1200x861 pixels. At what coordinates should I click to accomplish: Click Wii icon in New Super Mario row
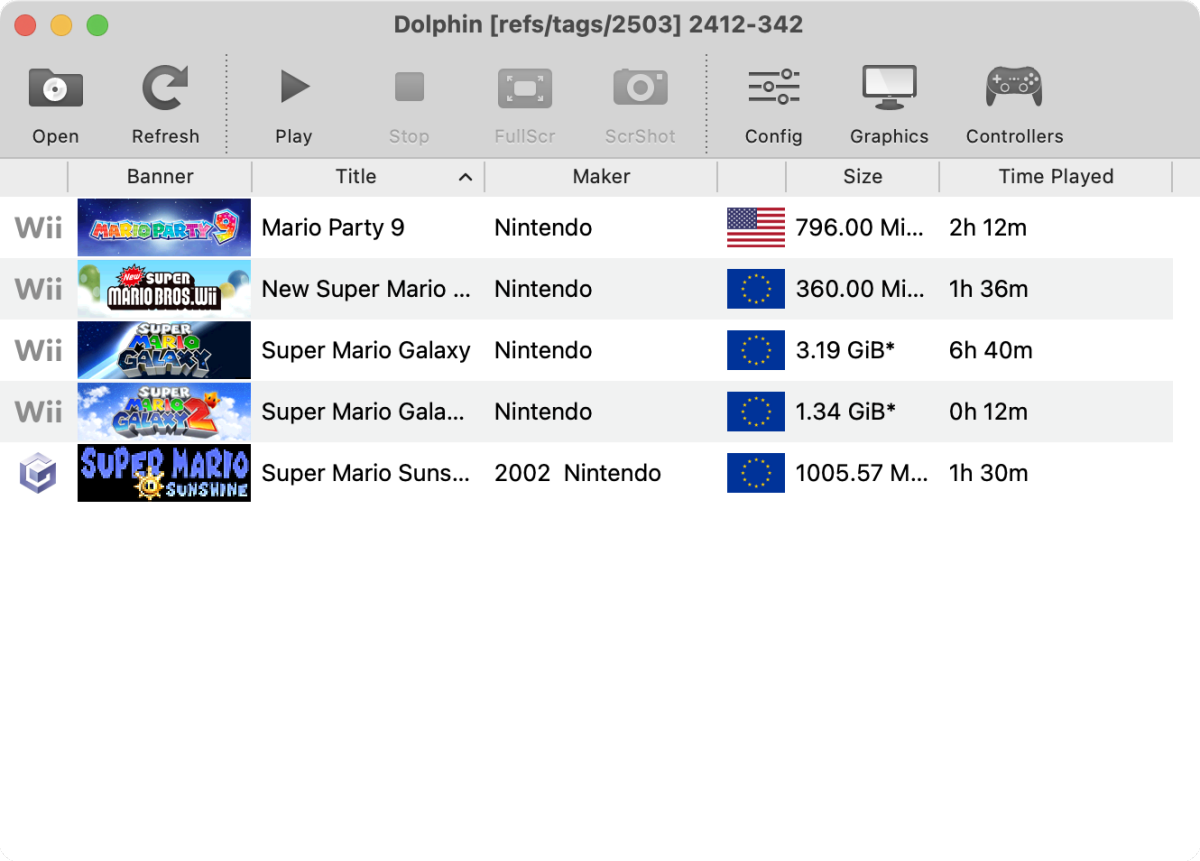click(38, 289)
